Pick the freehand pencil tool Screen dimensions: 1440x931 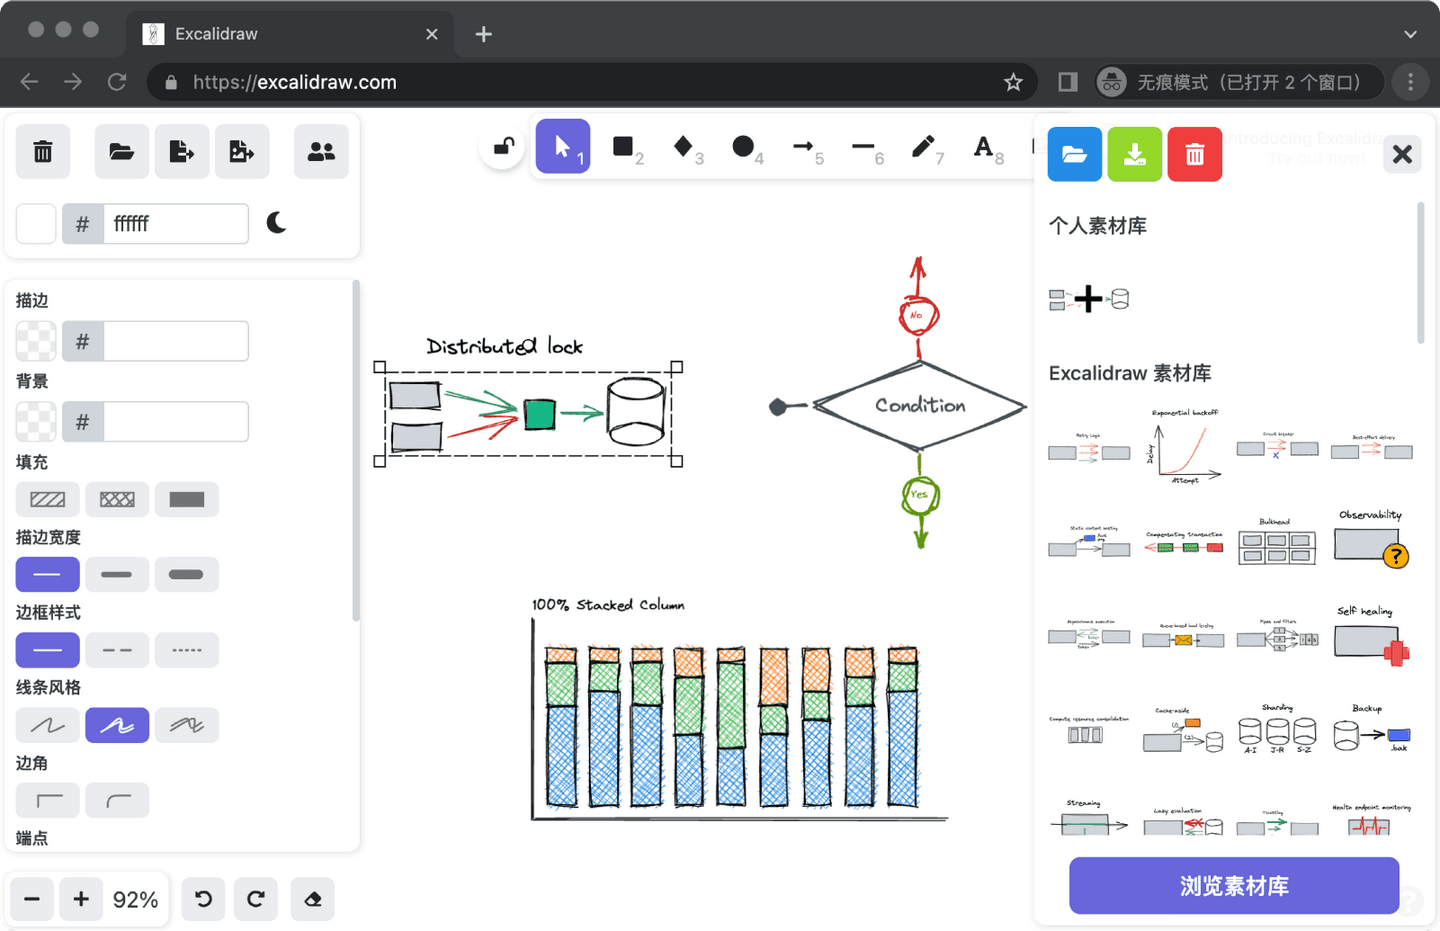tap(923, 147)
